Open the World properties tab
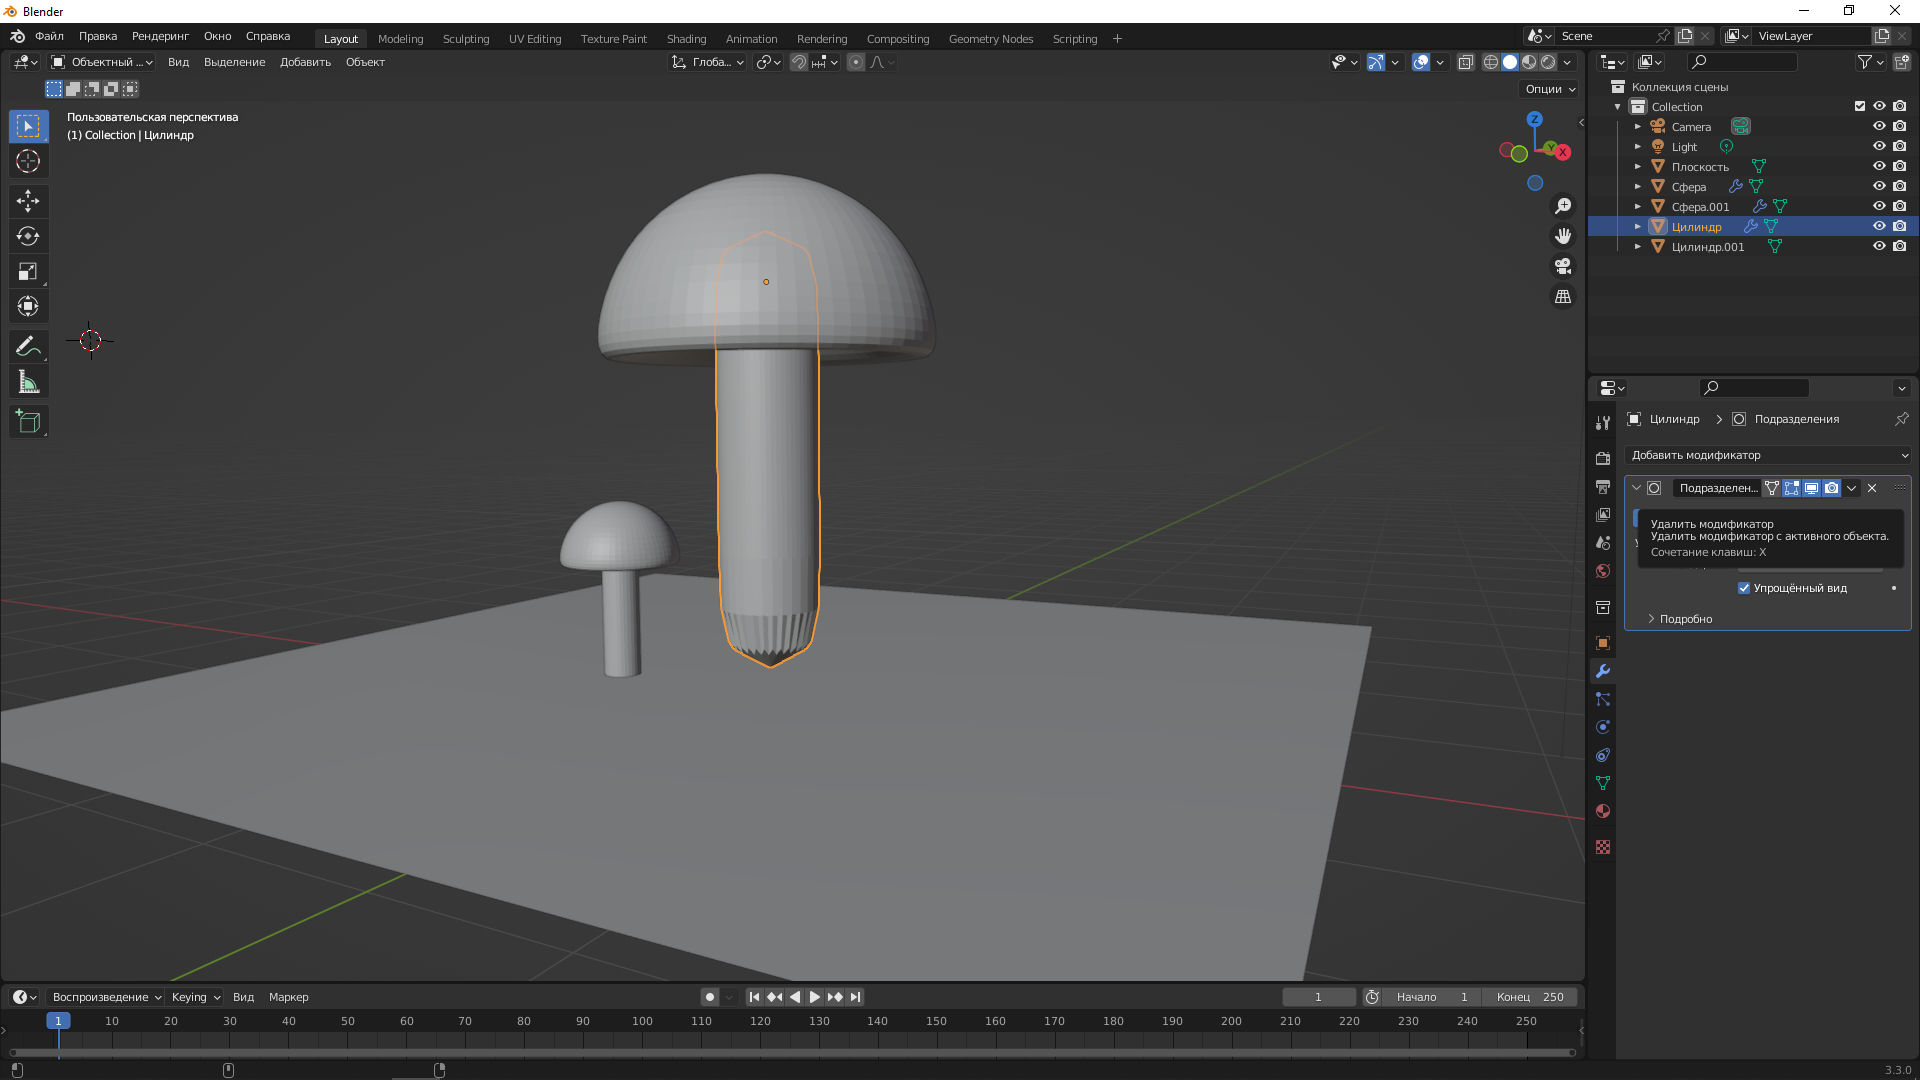The image size is (1920, 1080). coord(1603,570)
